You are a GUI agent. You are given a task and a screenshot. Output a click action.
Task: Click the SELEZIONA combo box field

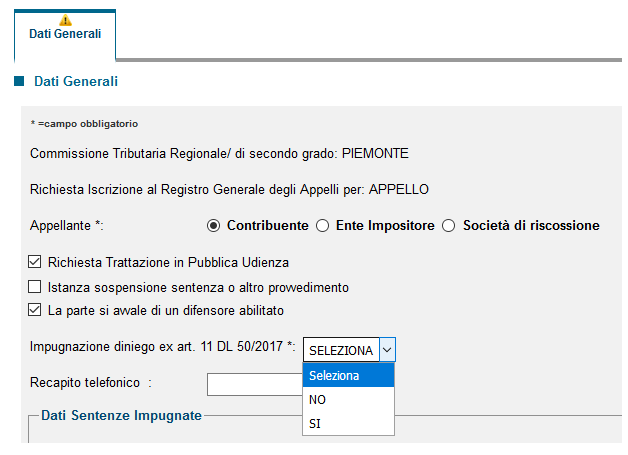[349, 350]
